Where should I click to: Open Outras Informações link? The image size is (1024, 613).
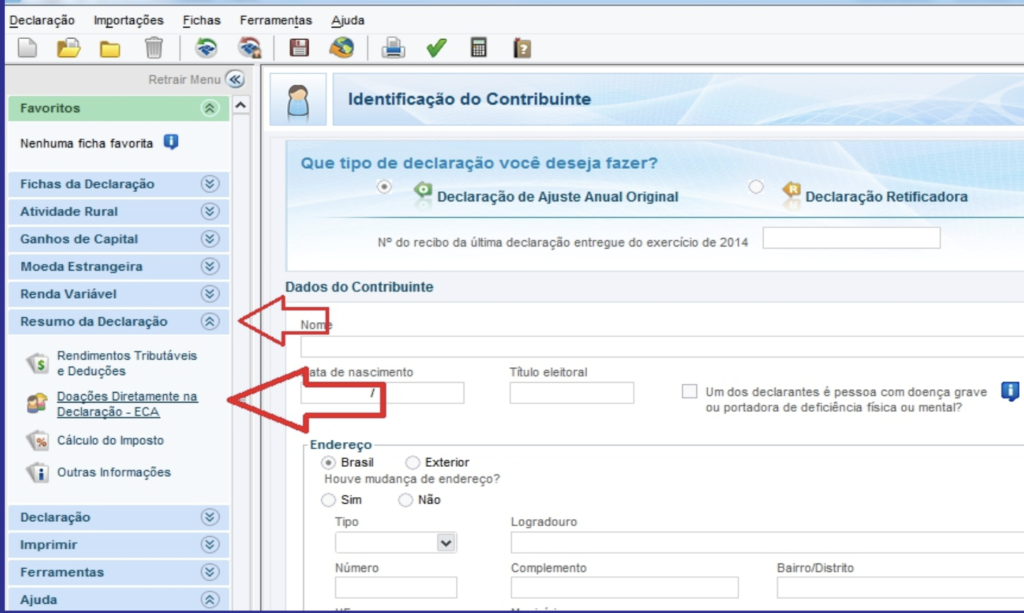coord(114,472)
